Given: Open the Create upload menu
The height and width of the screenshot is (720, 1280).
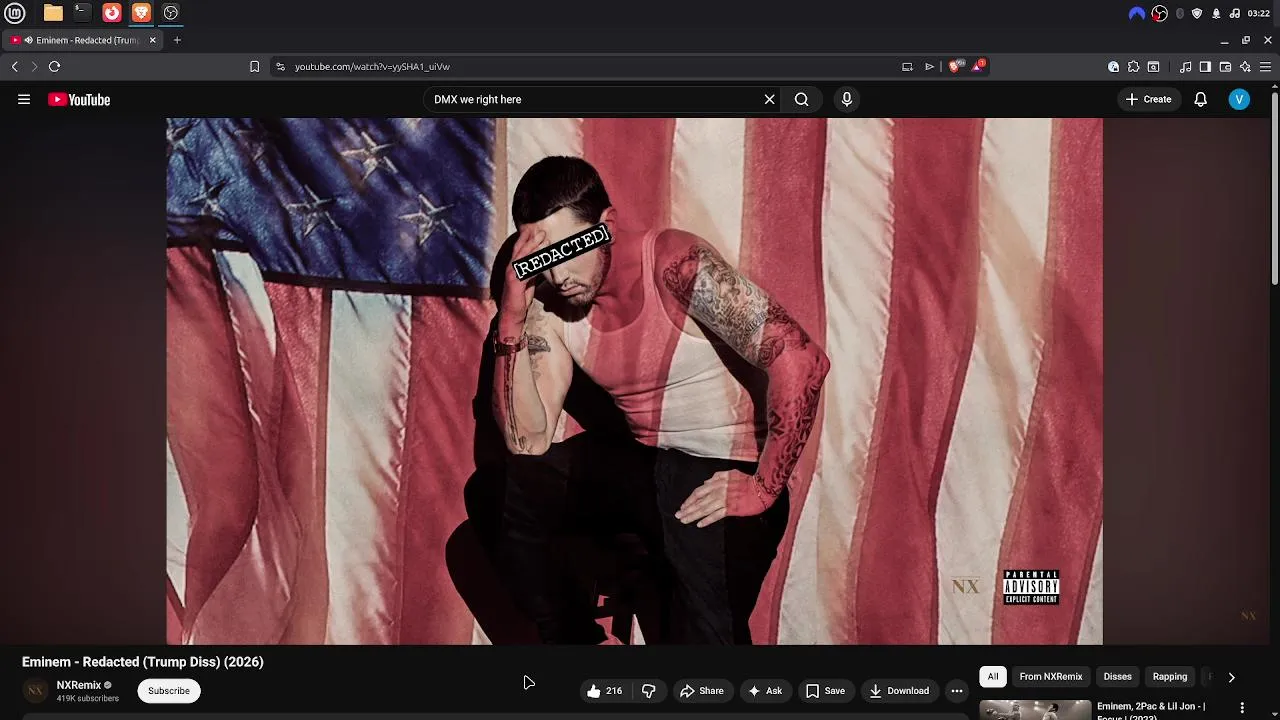Looking at the screenshot, I should [x=1148, y=99].
